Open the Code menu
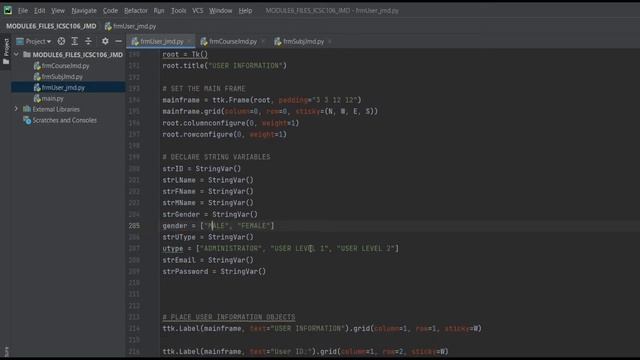640x360 pixels. 110,11
